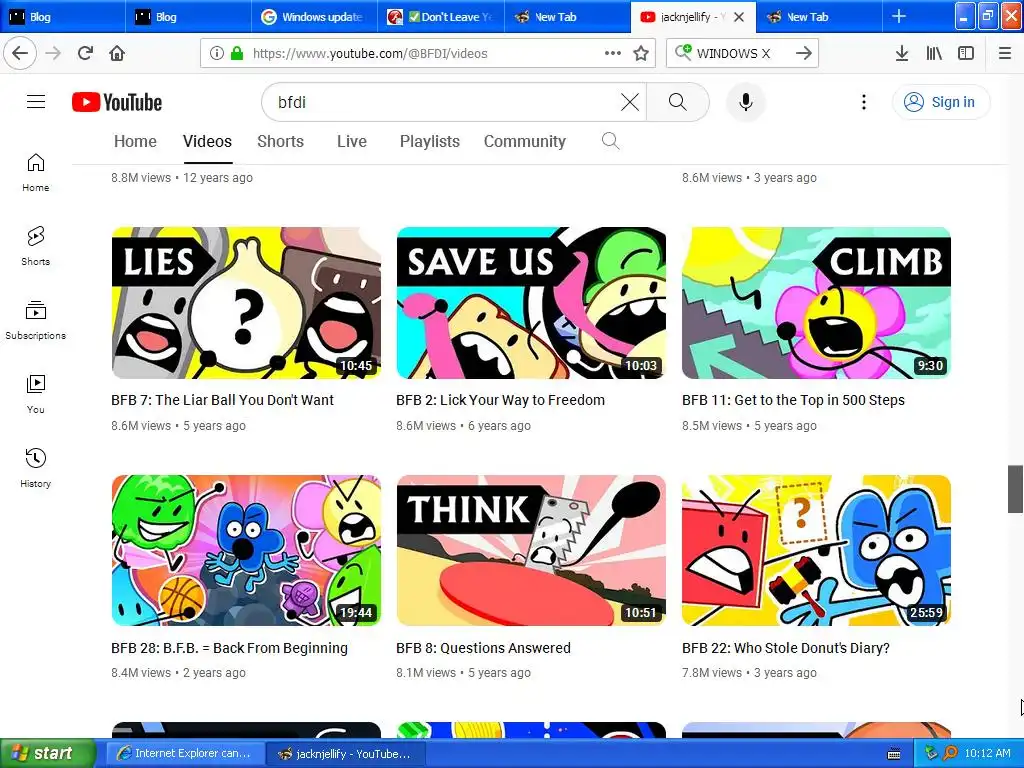The image size is (1024, 768).
Task: Open Subscriptions in the sidebar
Action: pyautogui.click(x=36, y=320)
